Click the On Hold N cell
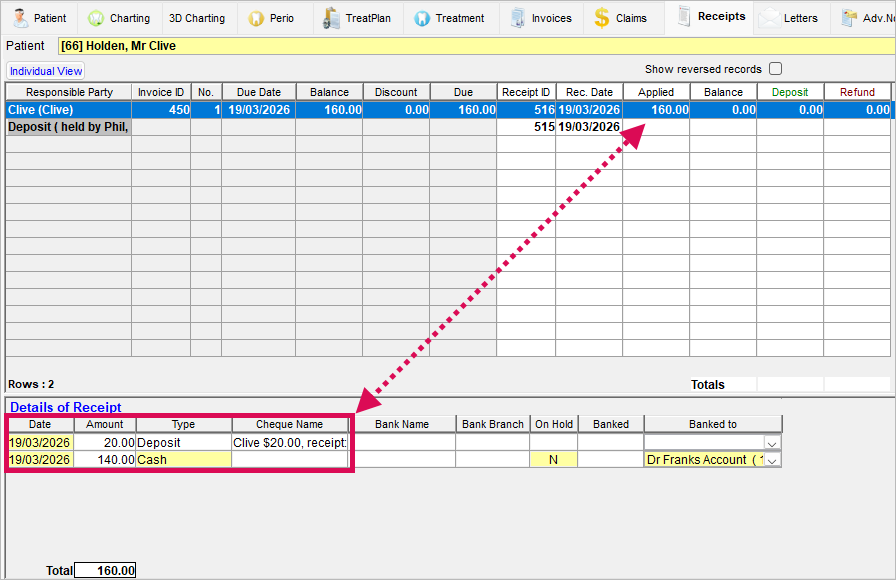This screenshot has height=580, width=896. pos(553,460)
